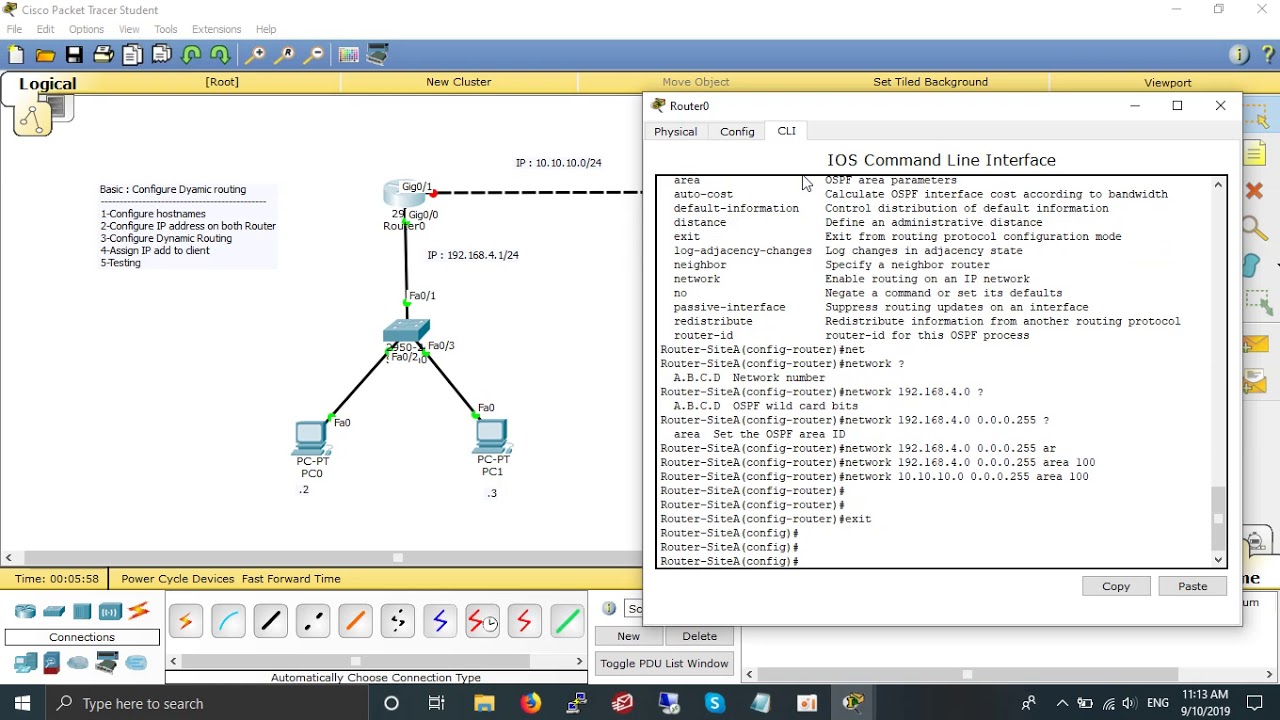Click Power Cycle Devices
Viewport: 1280px width, 720px height.
177,579
